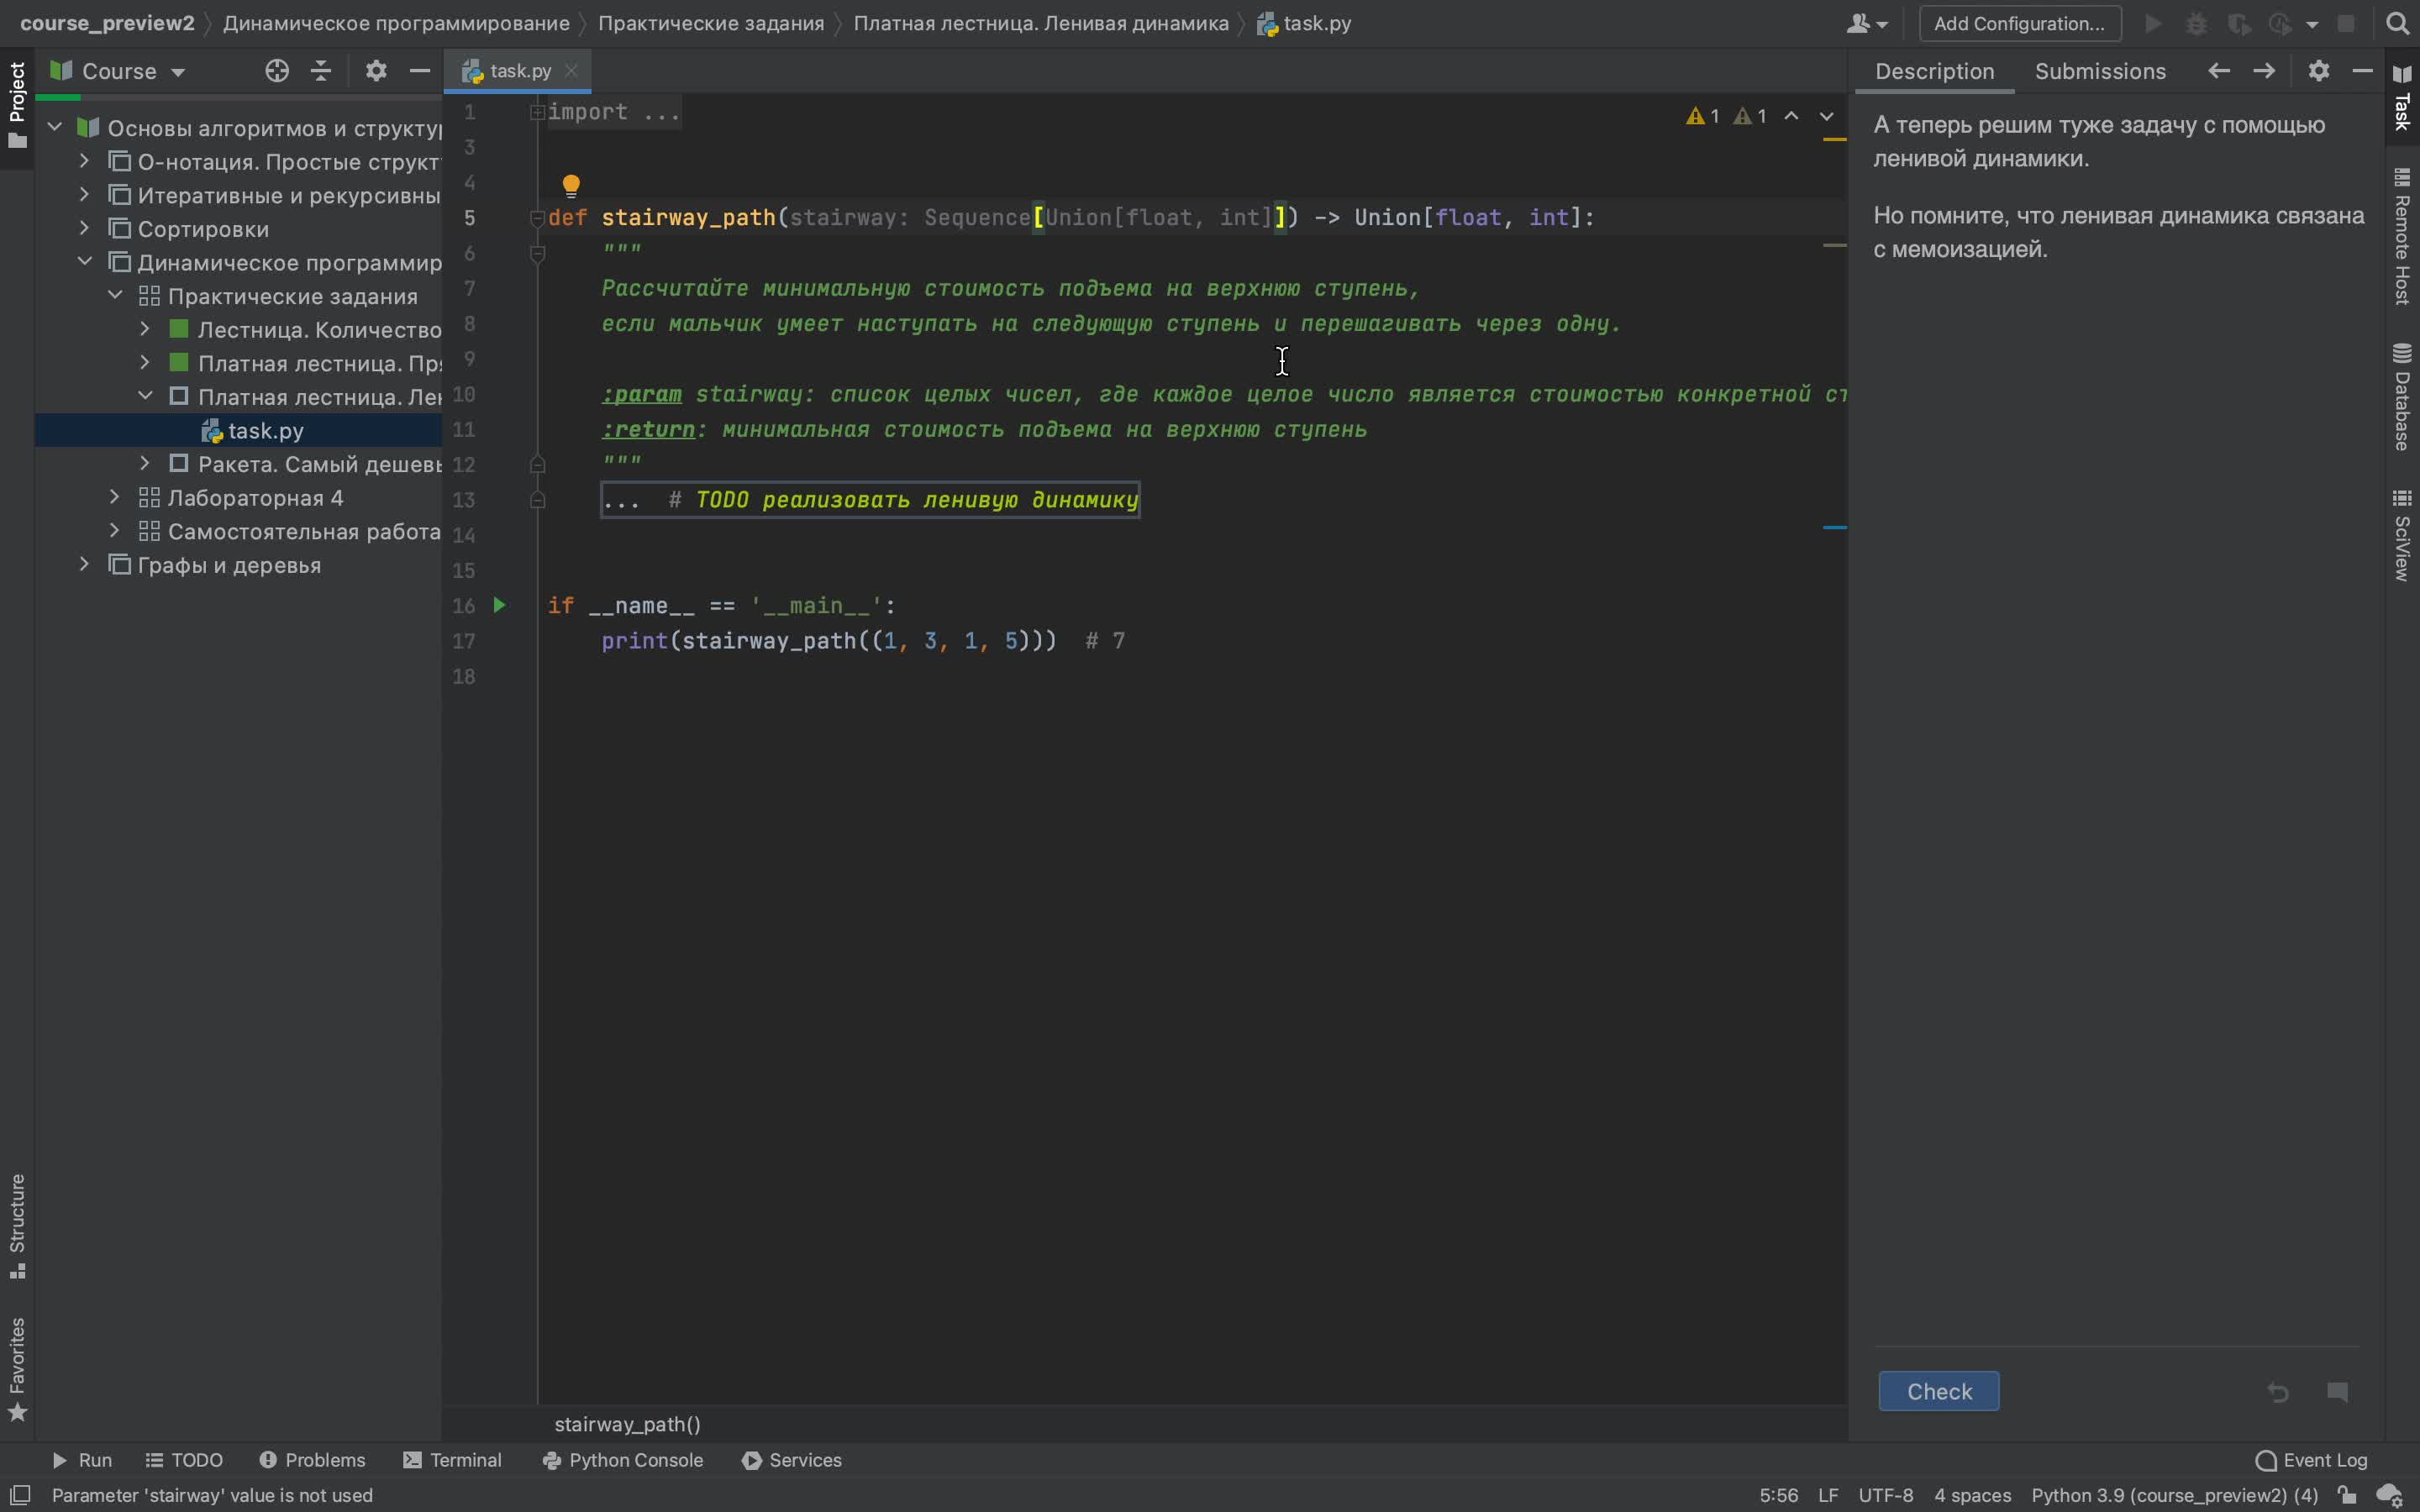This screenshot has width=2420, height=1512.
Task: Collapse the Динамическое программирование section
Action: (85, 261)
